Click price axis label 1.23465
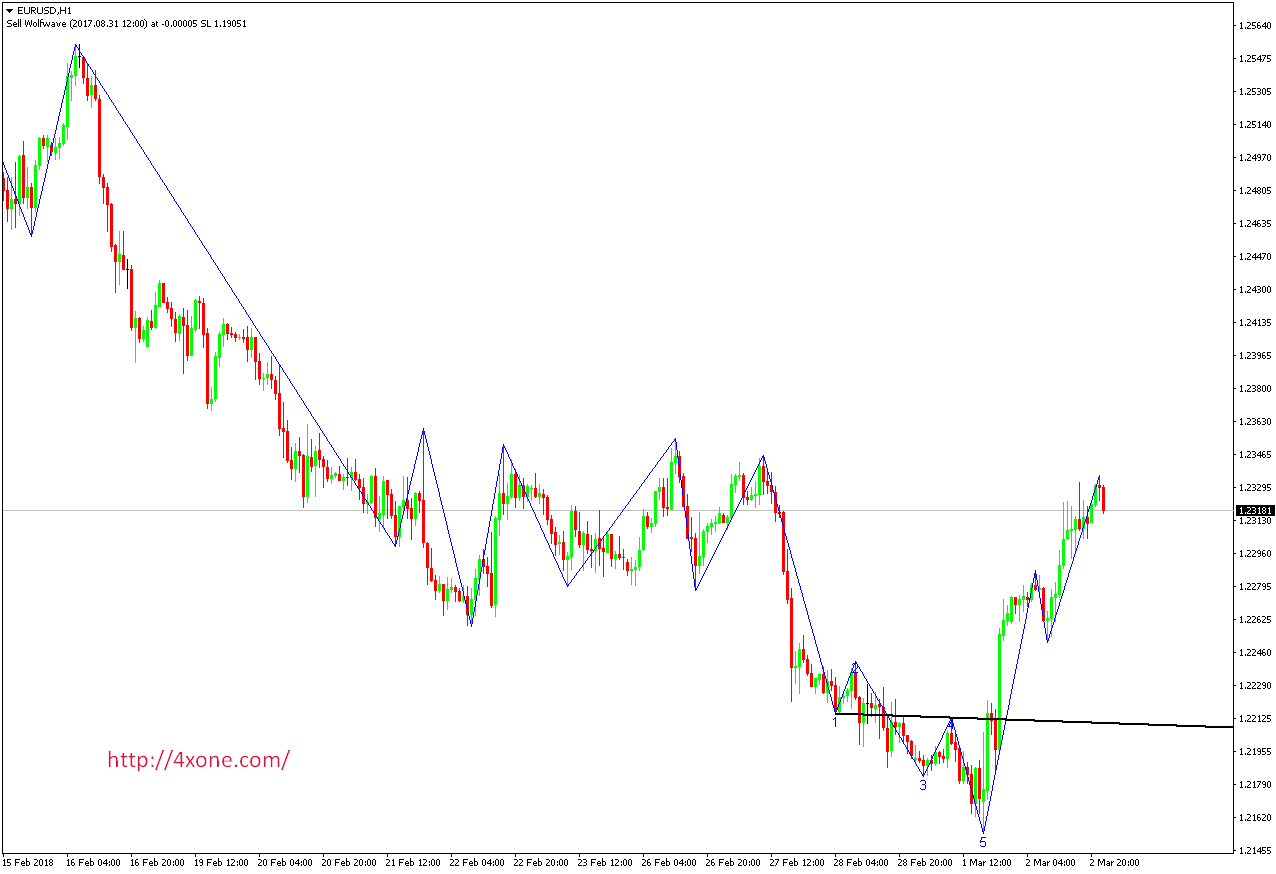1276x874 pixels. [1255, 454]
